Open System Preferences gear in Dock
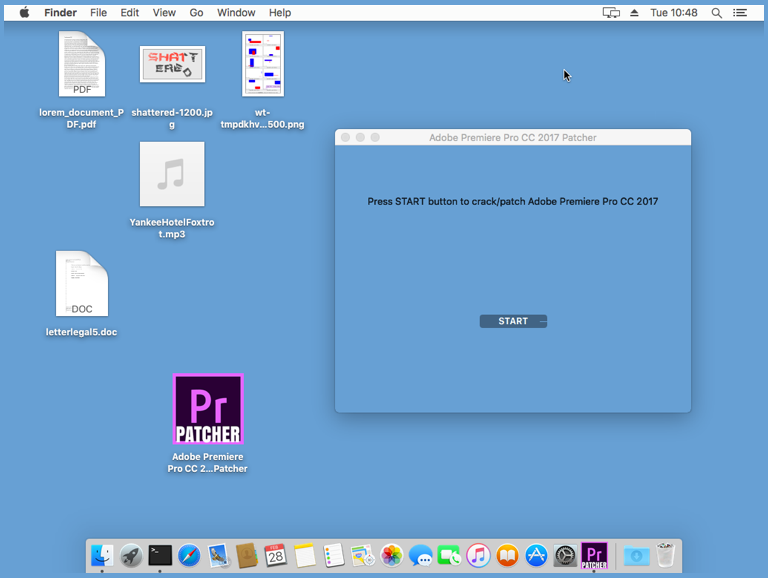The width and height of the screenshot is (768, 578). click(565, 555)
